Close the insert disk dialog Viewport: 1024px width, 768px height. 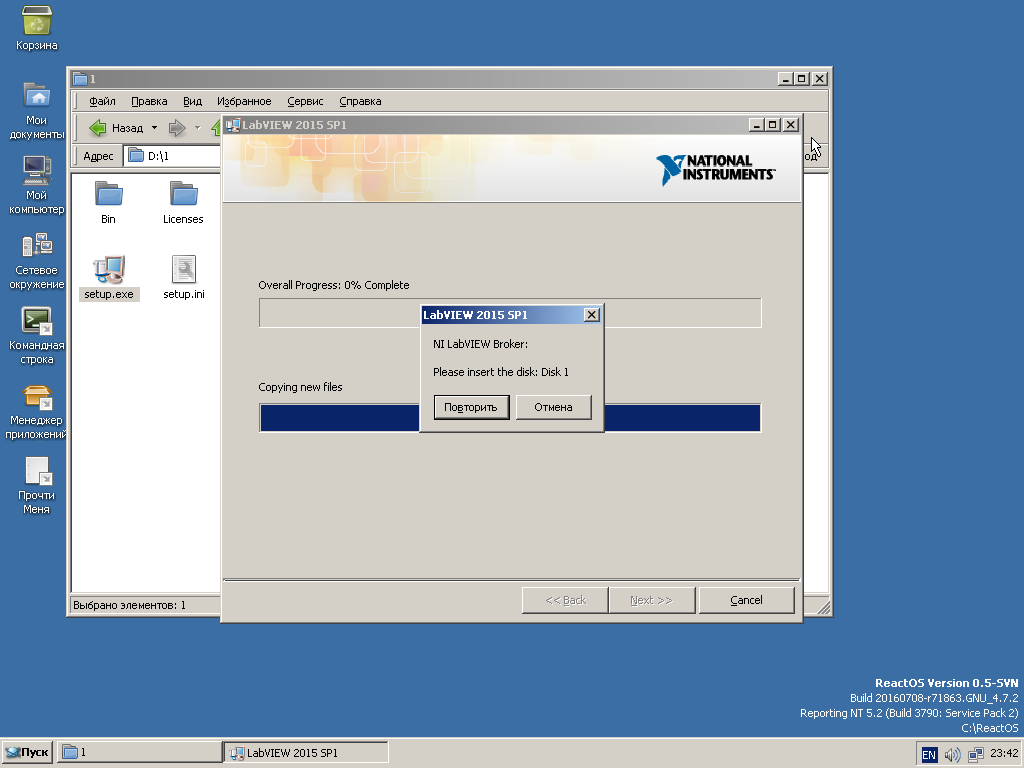click(x=591, y=315)
